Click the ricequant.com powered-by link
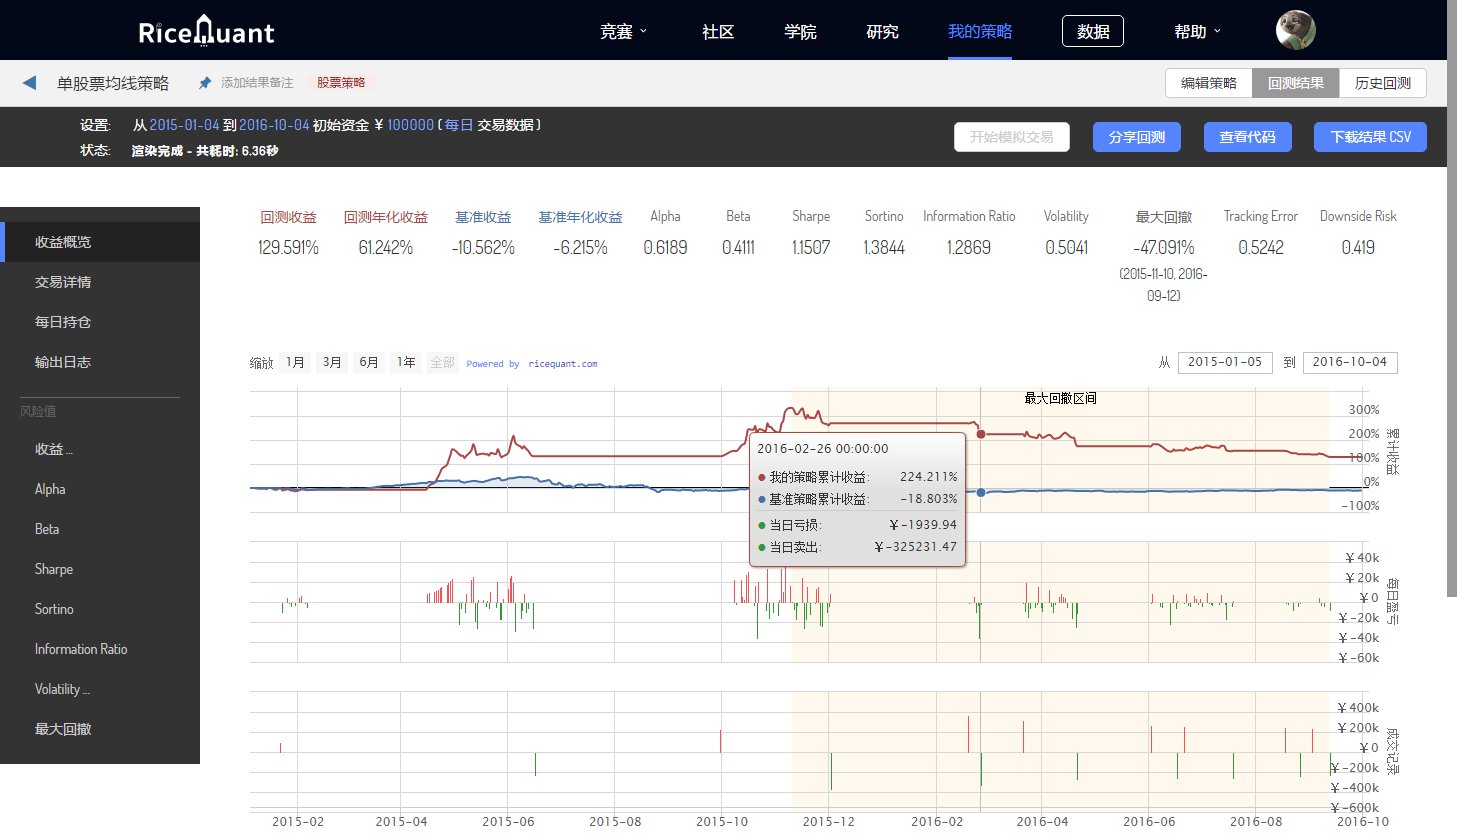The height and width of the screenshot is (833, 1457). 562,364
